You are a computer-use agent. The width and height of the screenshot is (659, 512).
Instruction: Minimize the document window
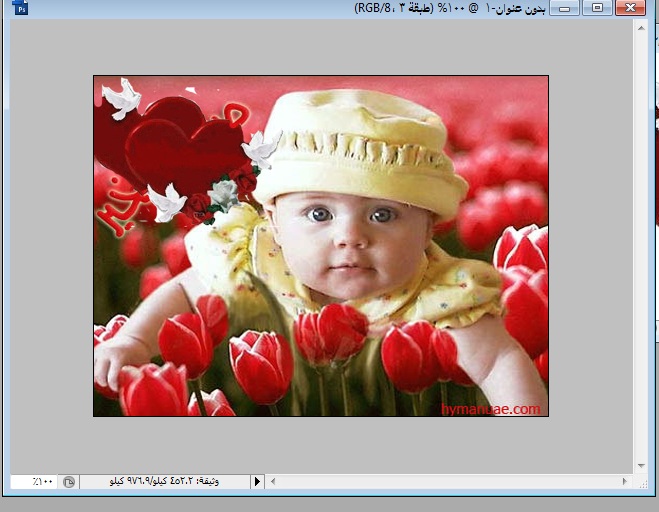pos(567,8)
